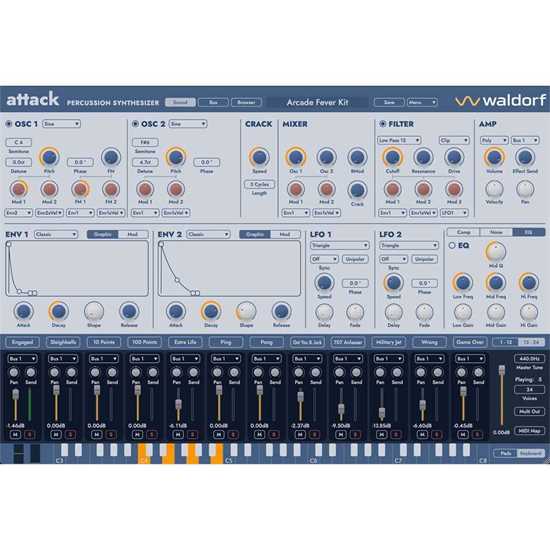
Task: Adjust the ENV 1 Attack knob
Action: tap(24, 311)
